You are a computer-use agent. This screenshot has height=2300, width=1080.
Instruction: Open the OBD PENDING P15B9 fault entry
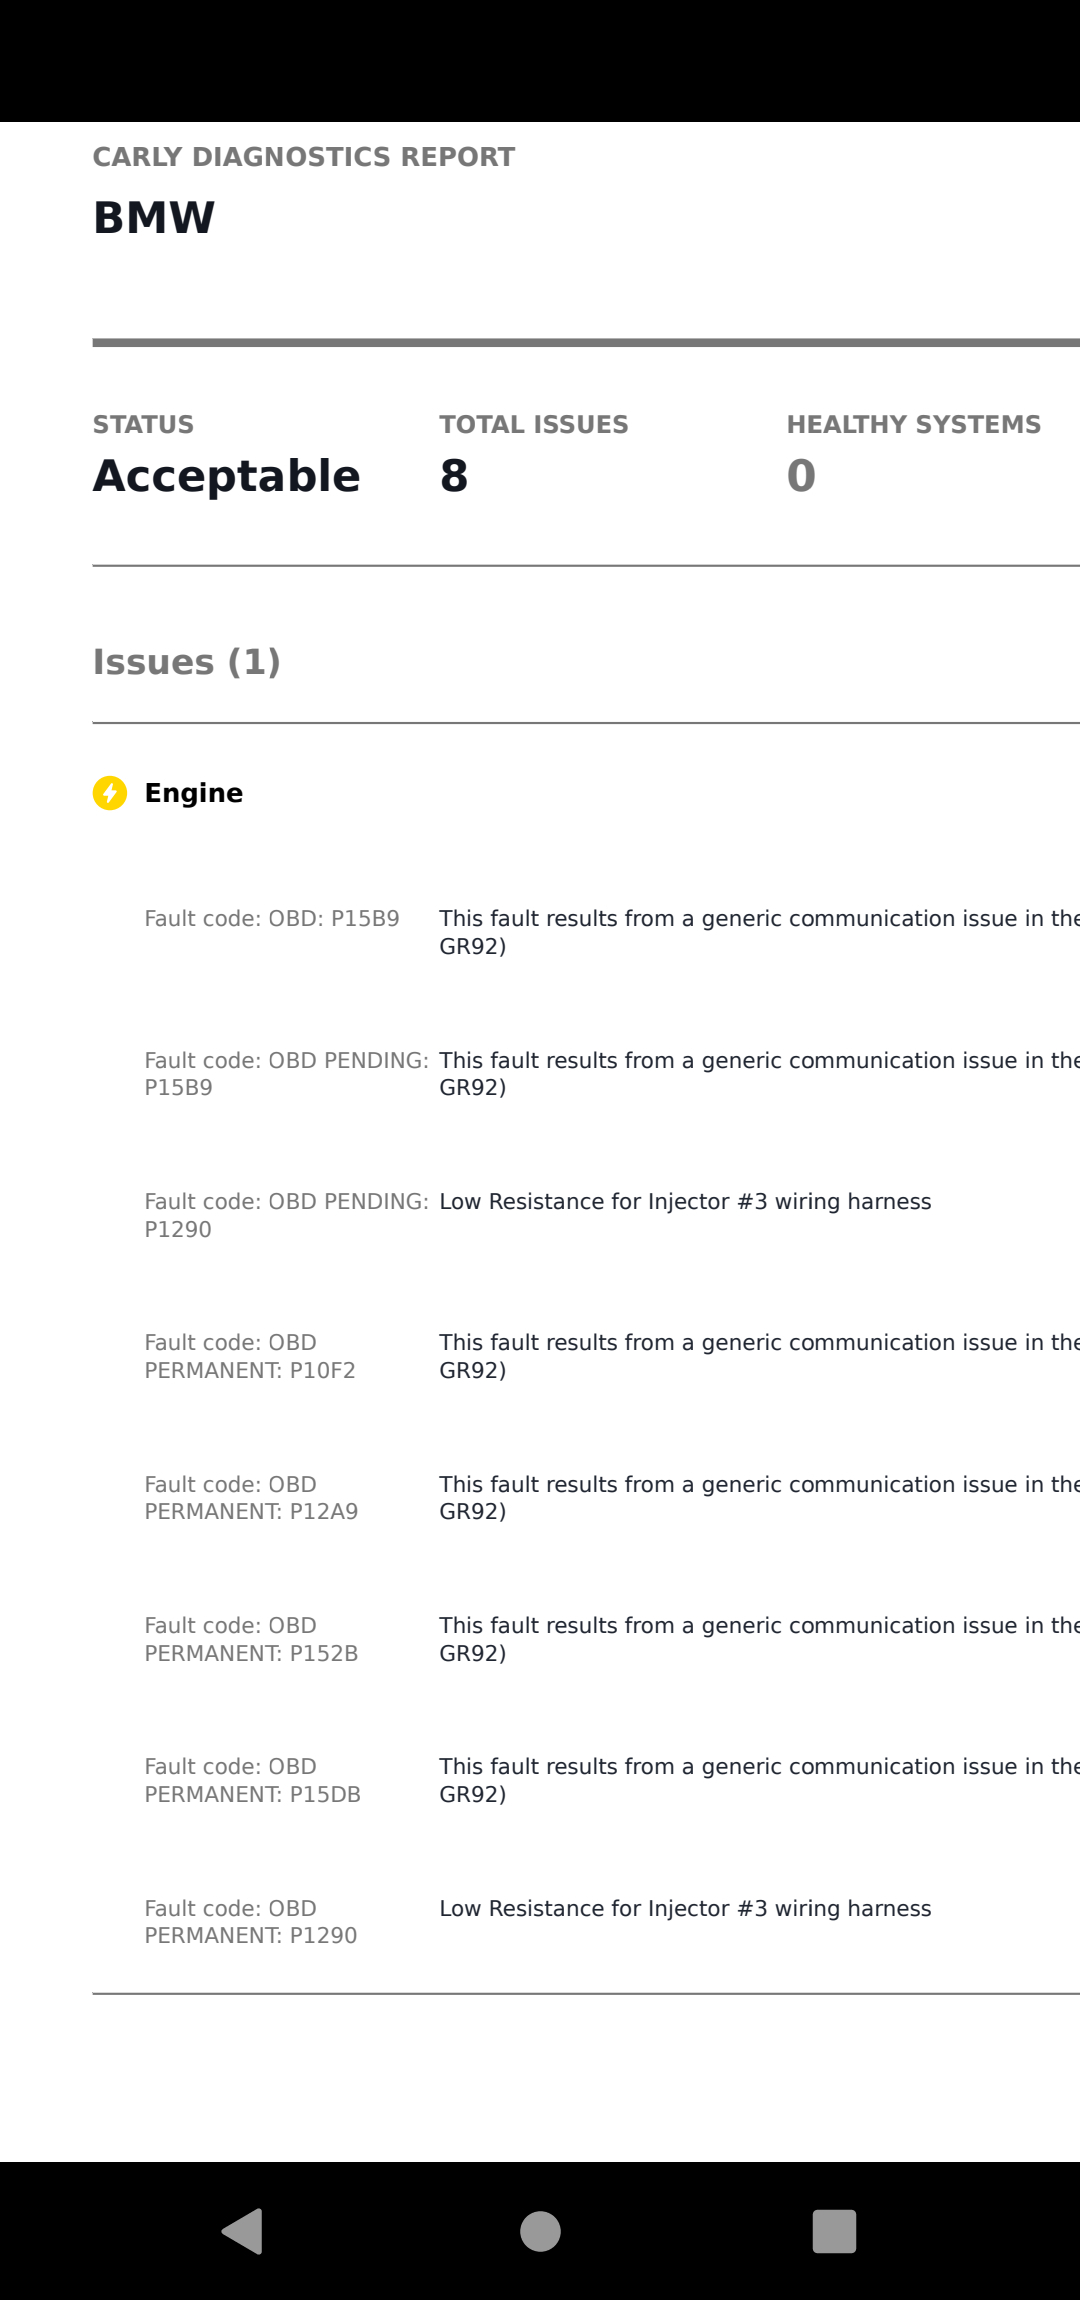(x=286, y=1074)
